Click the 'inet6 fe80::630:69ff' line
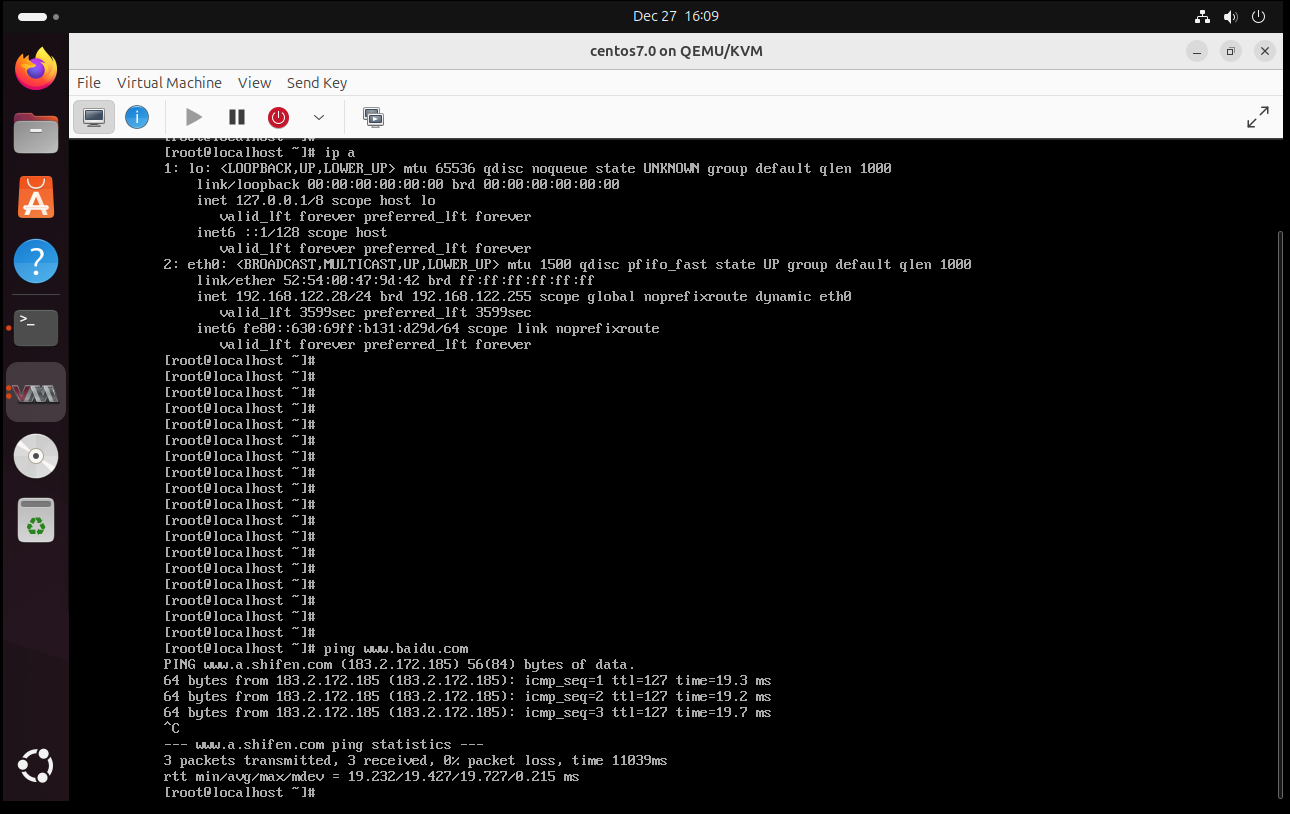 click(x=428, y=328)
